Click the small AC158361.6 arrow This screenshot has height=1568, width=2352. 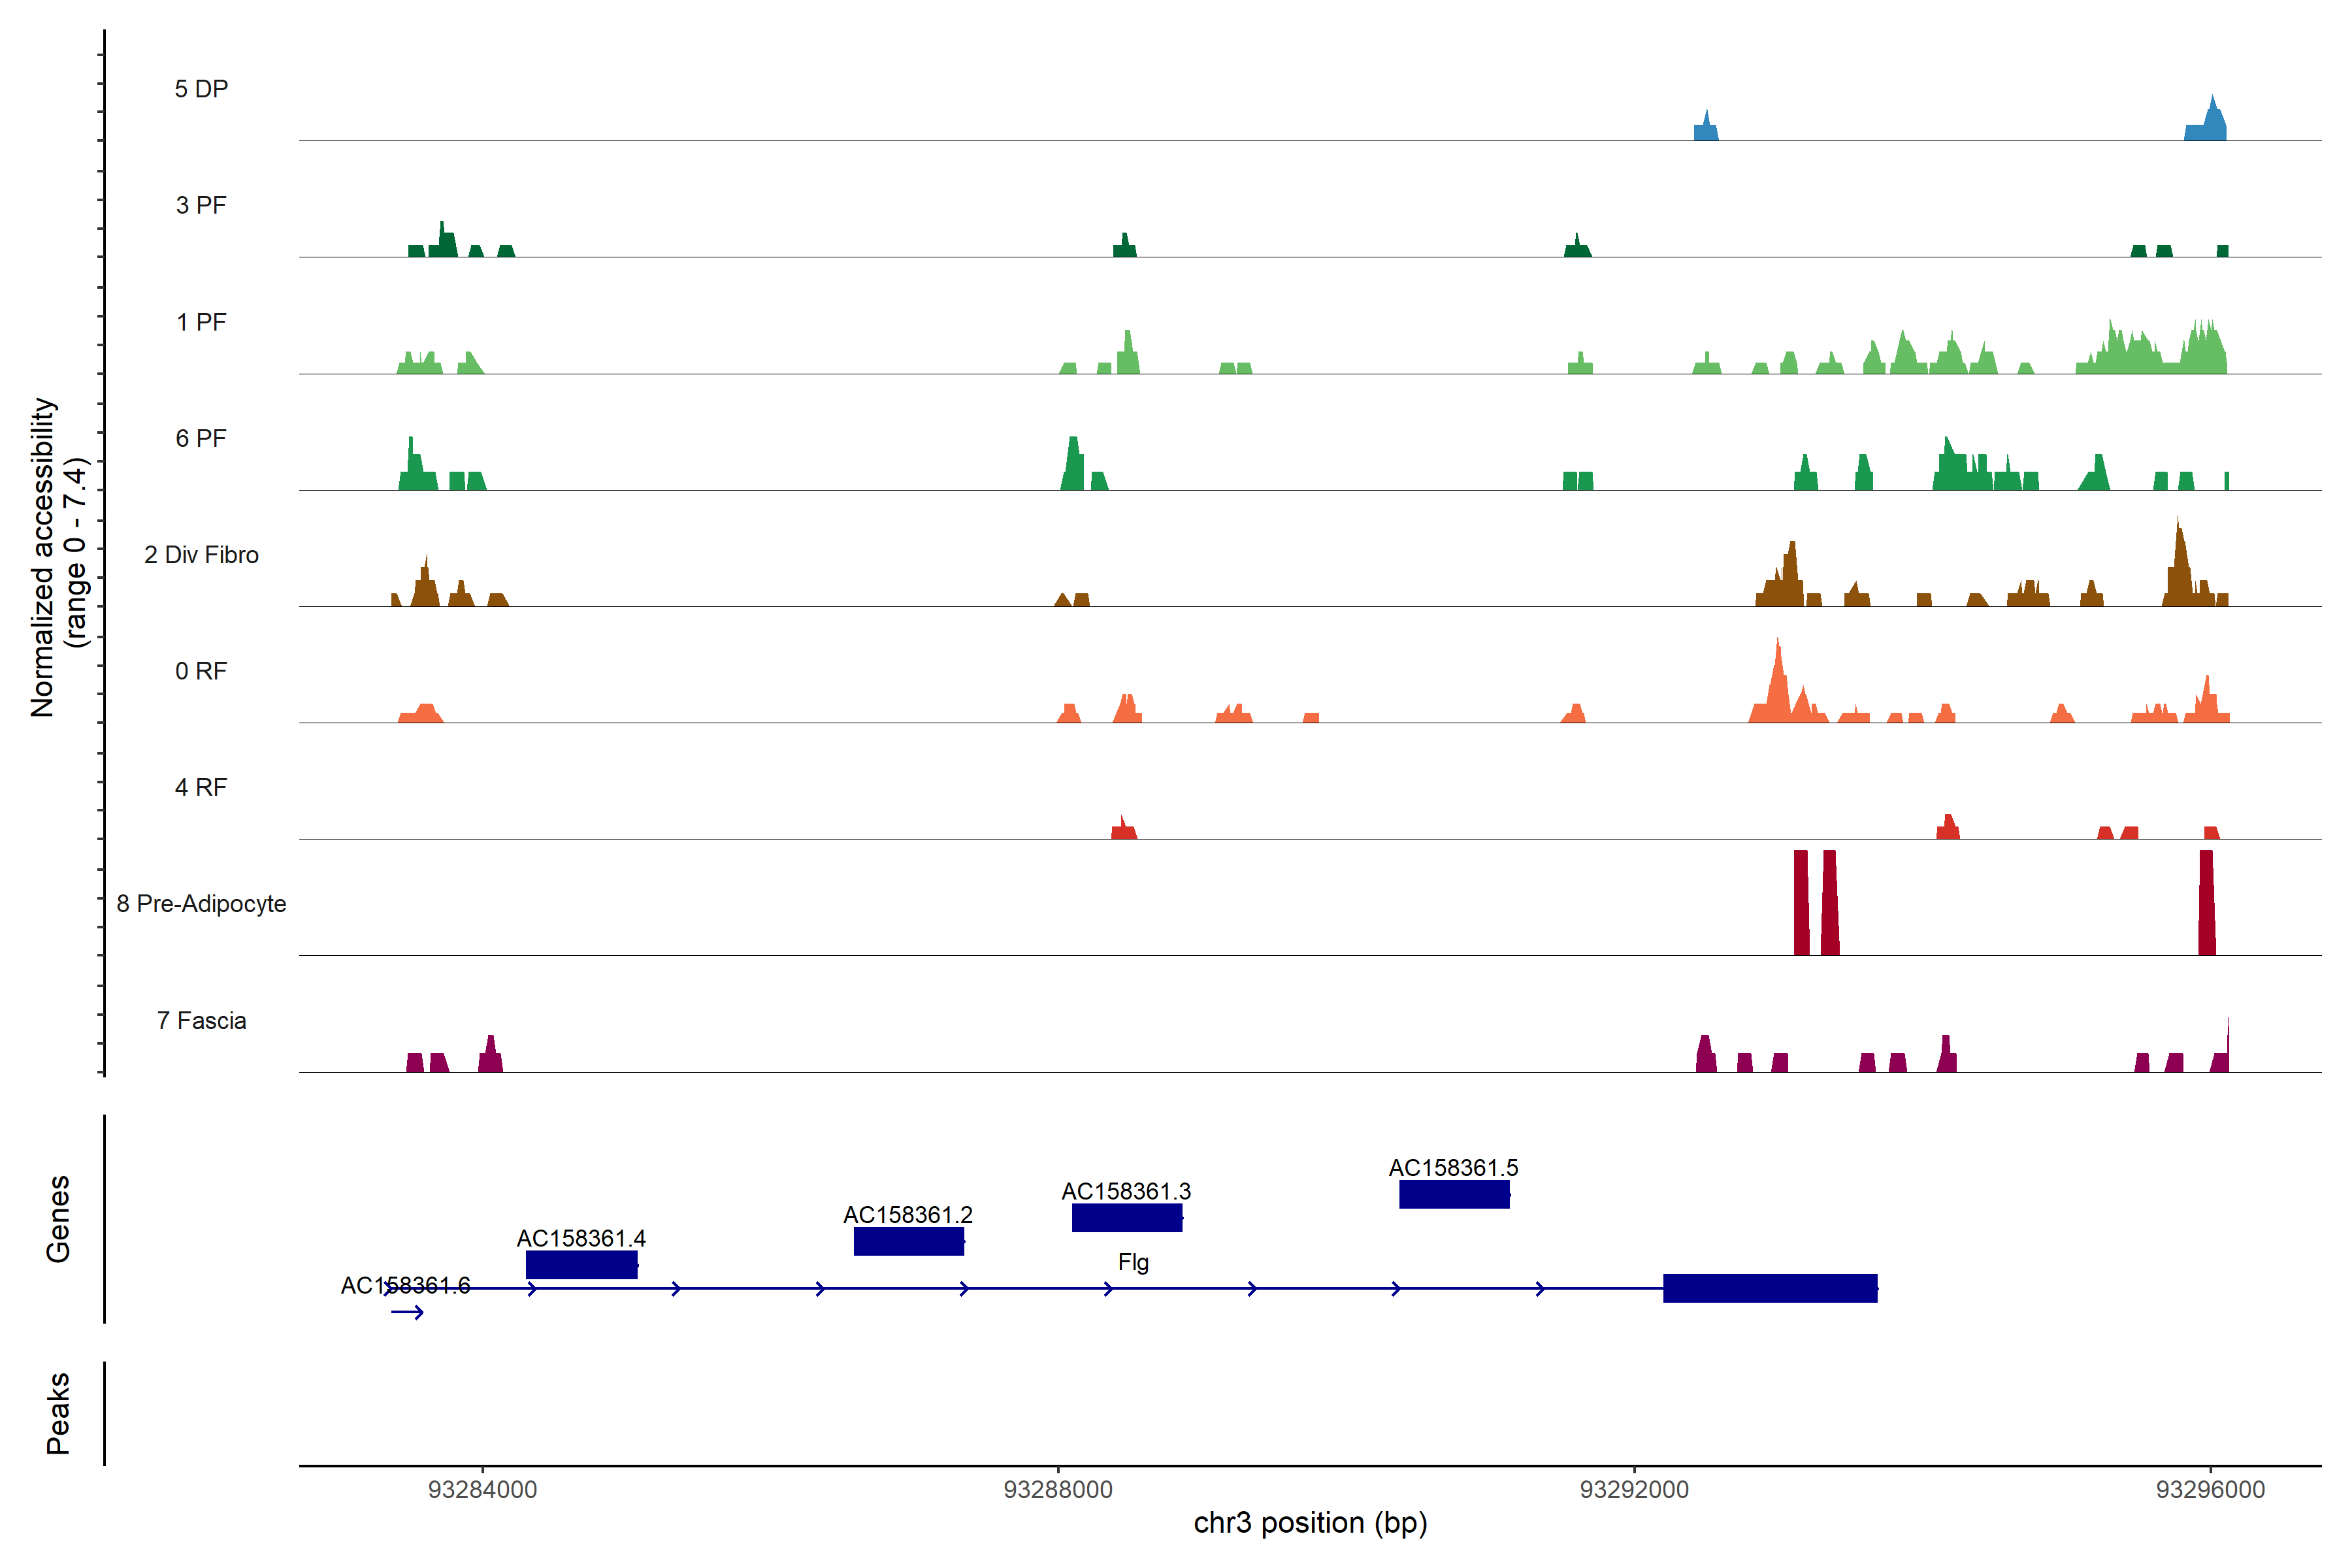pyautogui.click(x=407, y=1312)
